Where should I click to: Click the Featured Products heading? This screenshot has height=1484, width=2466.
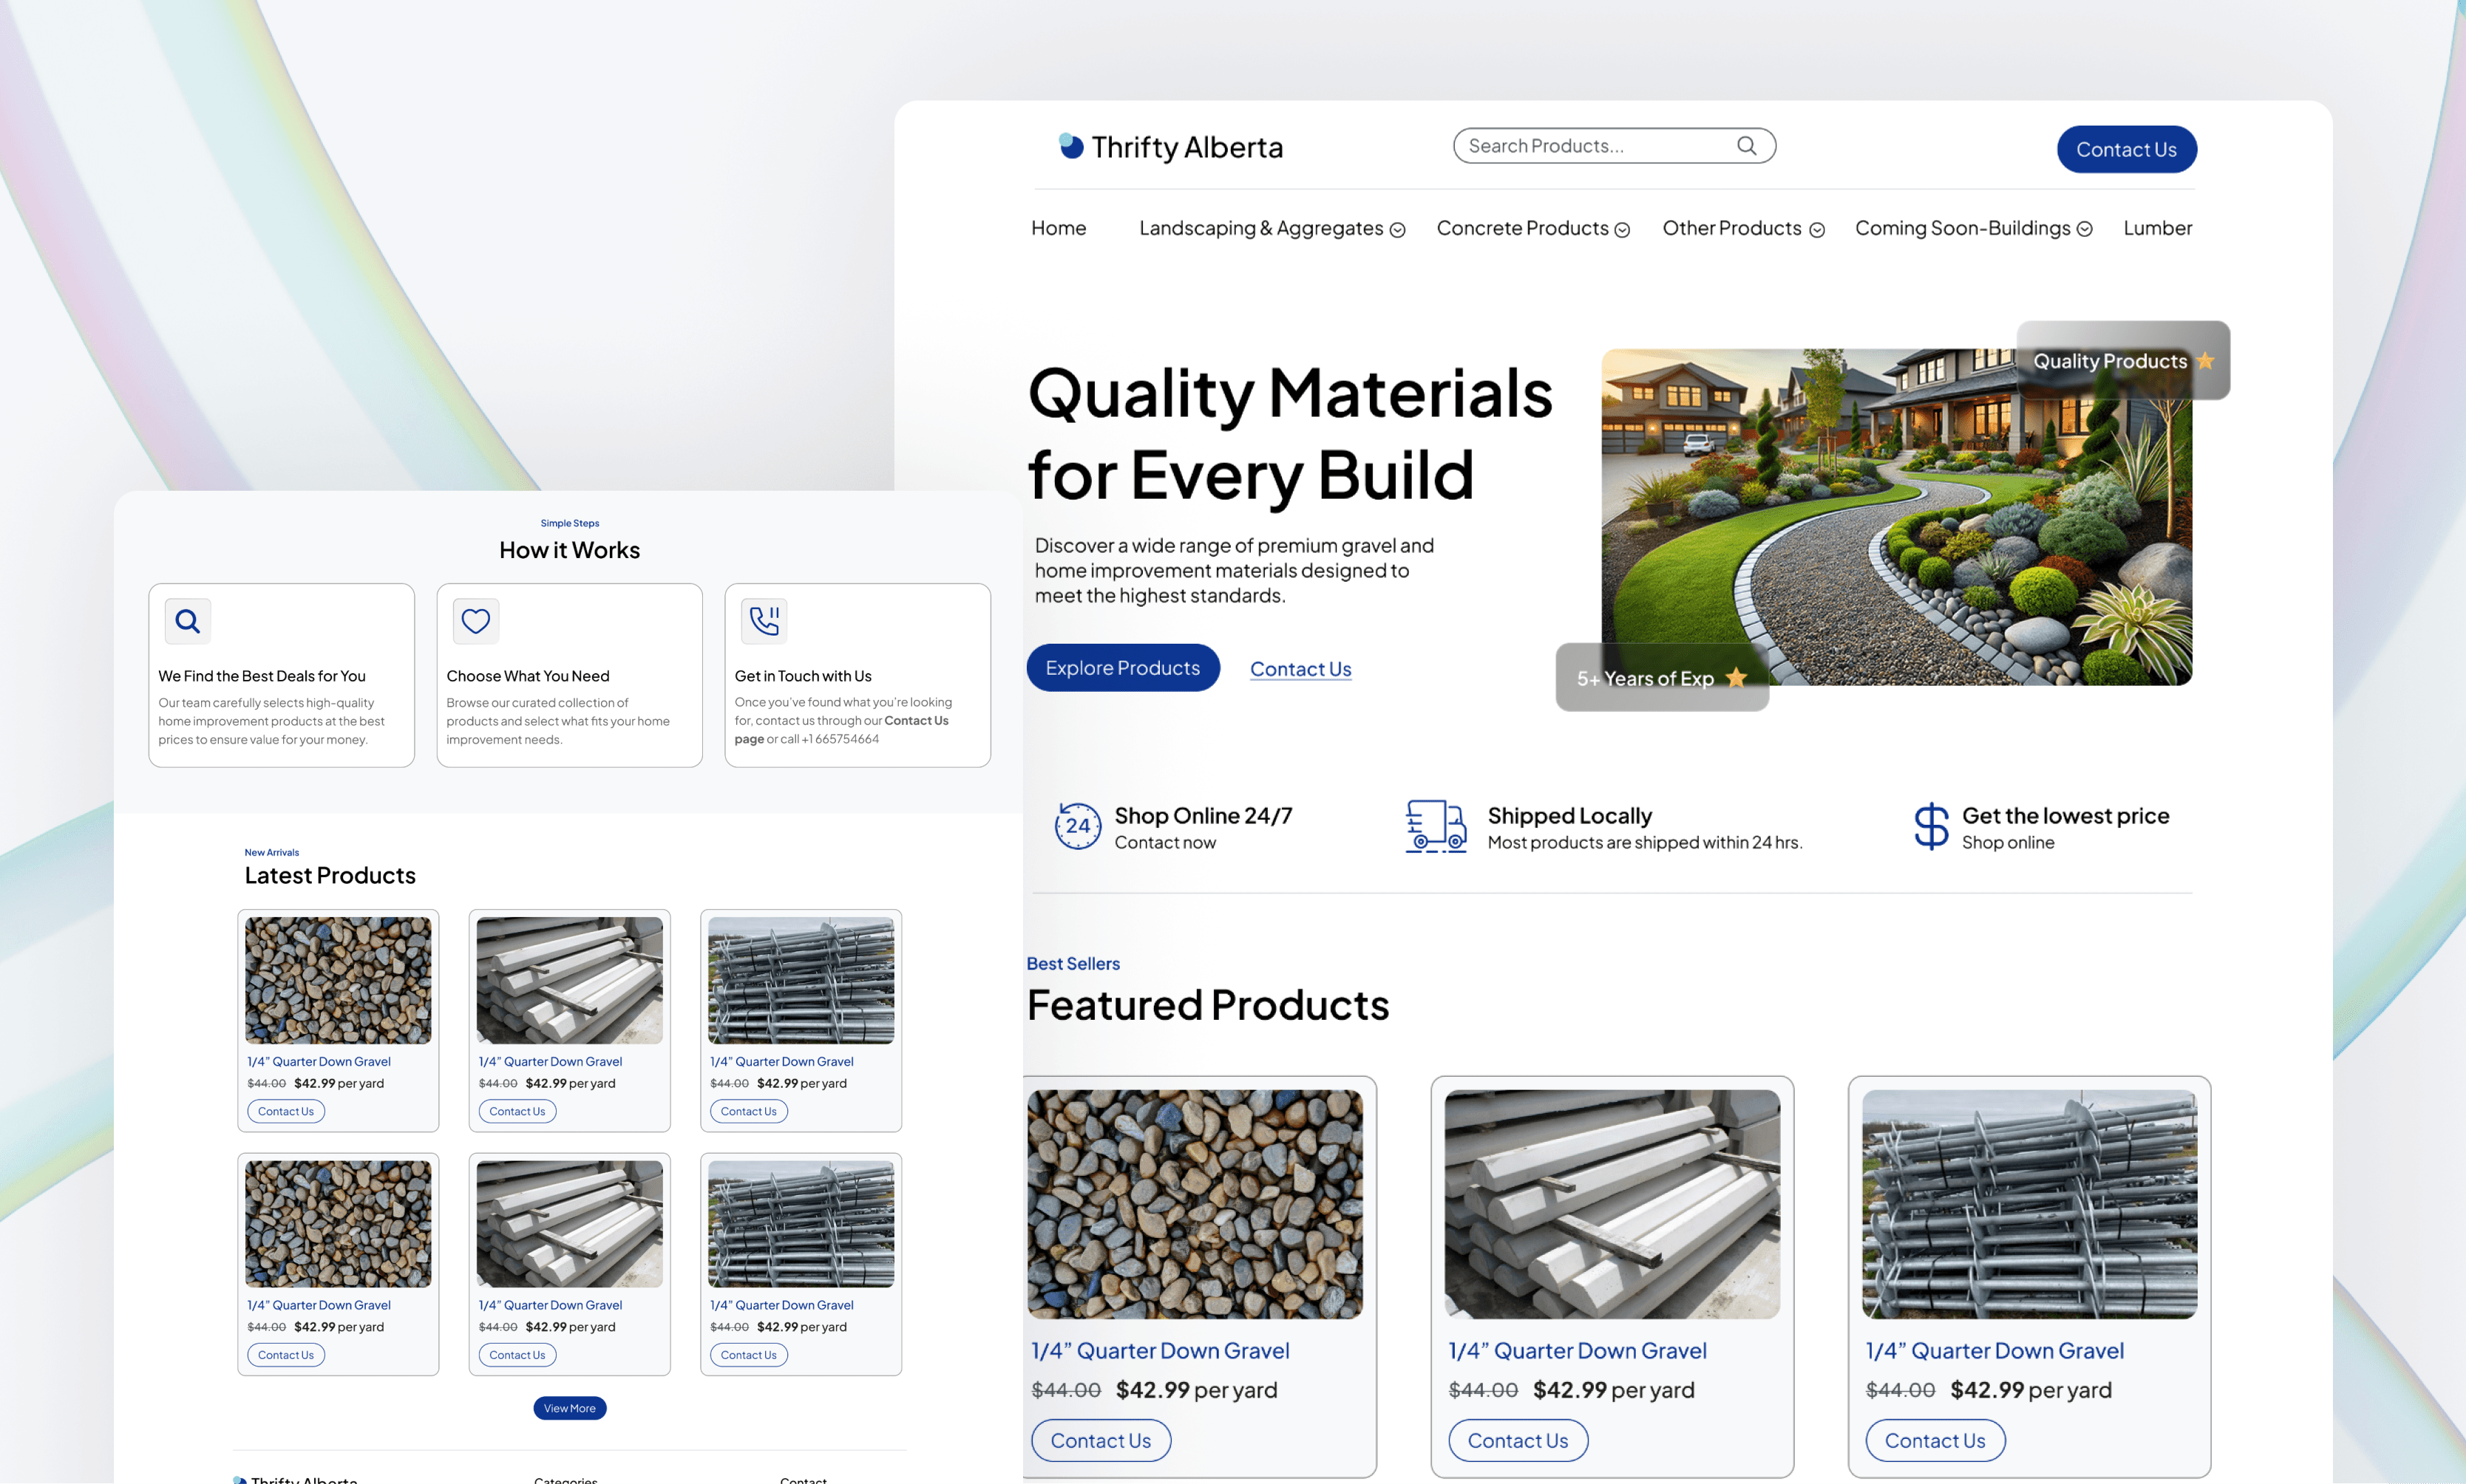(x=1208, y=1005)
